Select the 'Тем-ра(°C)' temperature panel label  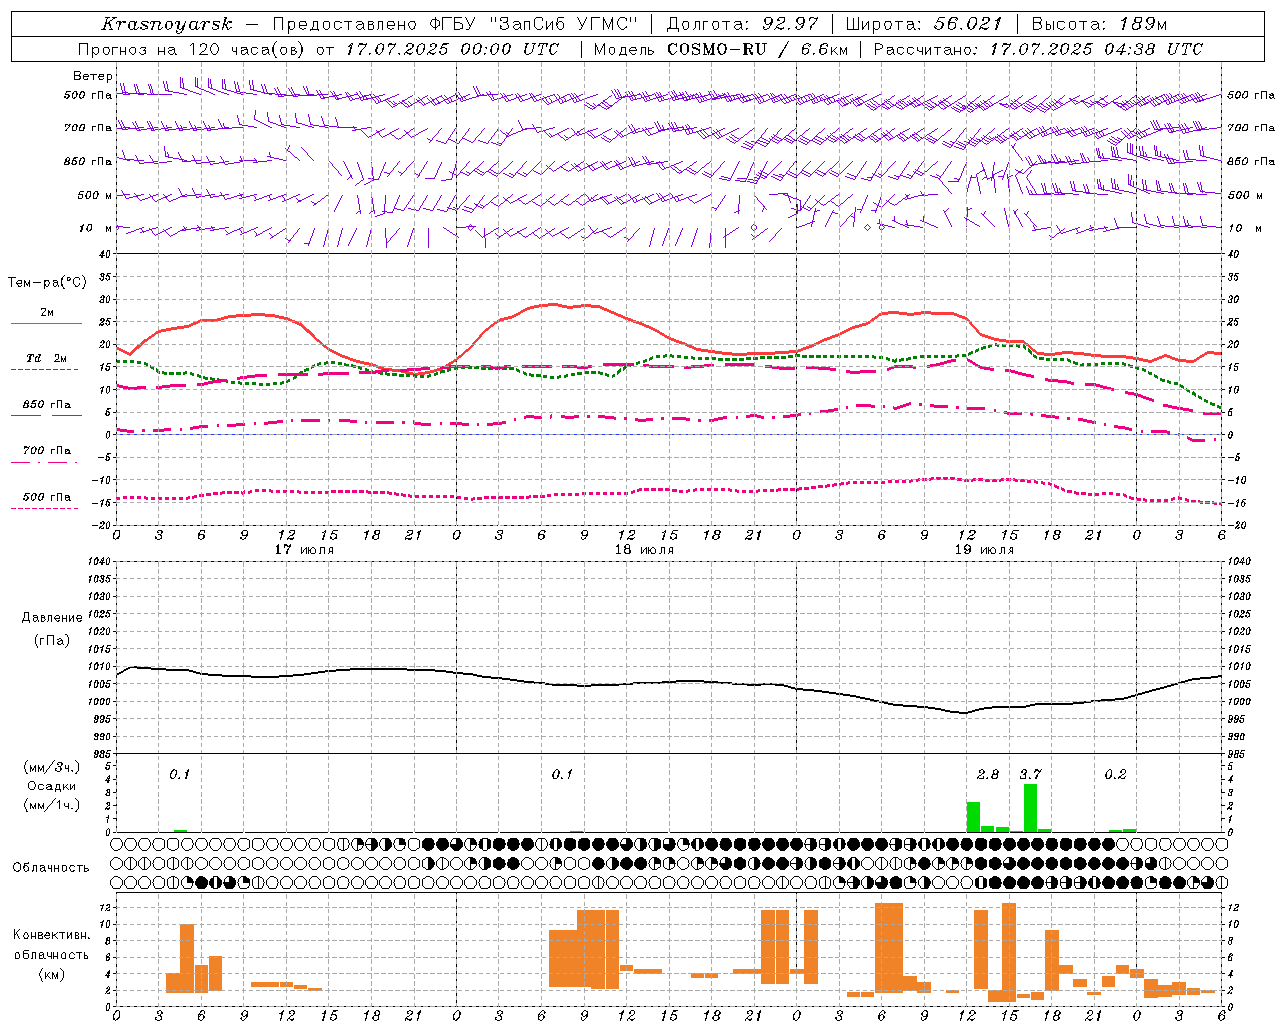tap(47, 283)
